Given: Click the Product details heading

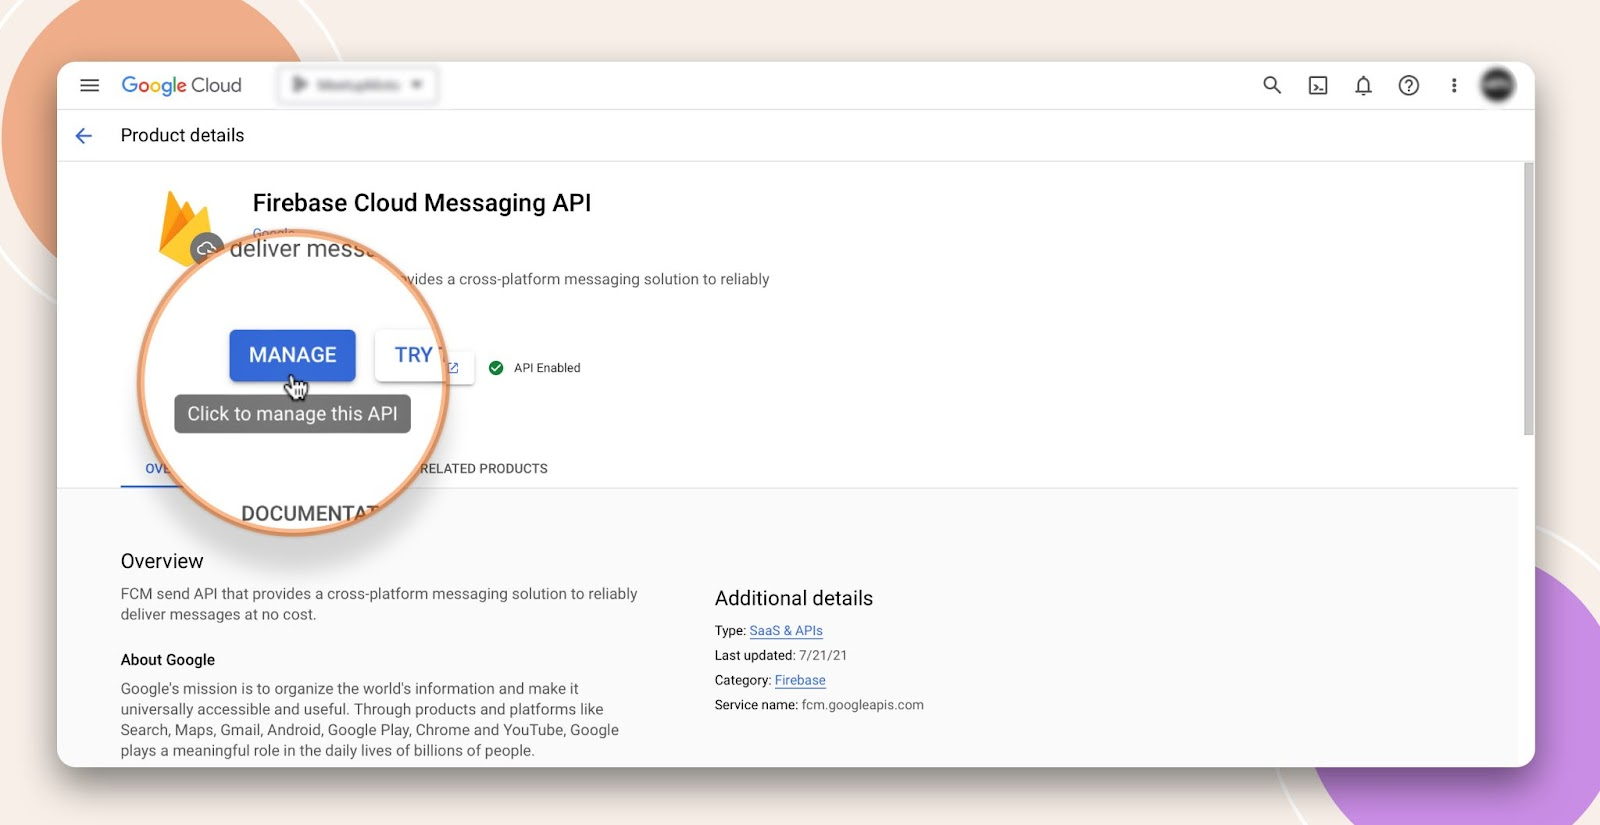Looking at the screenshot, I should click(x=182, y=135).
